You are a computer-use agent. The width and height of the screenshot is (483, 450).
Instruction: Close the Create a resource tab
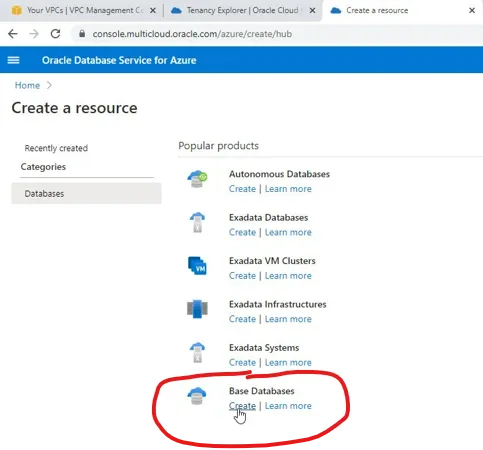[x=472, y=11]
